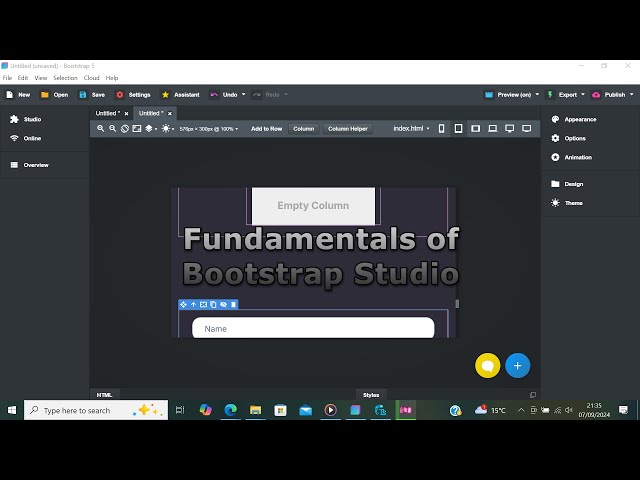Image resolution: width=640 pixels, height=480 pixels.
Task: Select the desktop monitor preview size
Action: pos(509,129)
